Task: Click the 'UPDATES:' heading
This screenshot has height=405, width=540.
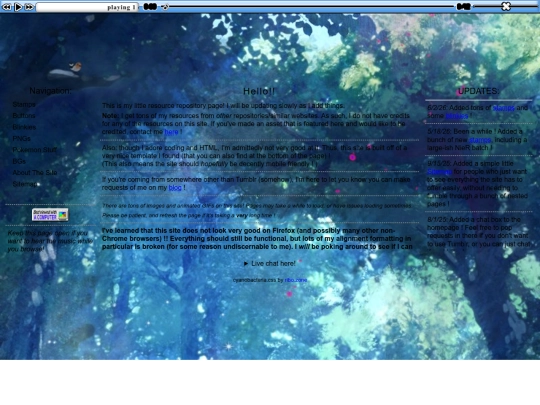Action: [x=478, y=91]
